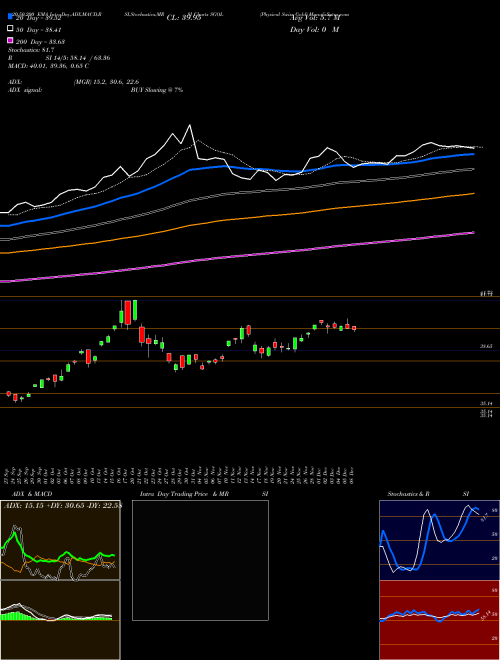The height and width of the screenshot is (660, 500).
Task: Click the 'Stochastics & R' panel title
Action: point(409,494)
